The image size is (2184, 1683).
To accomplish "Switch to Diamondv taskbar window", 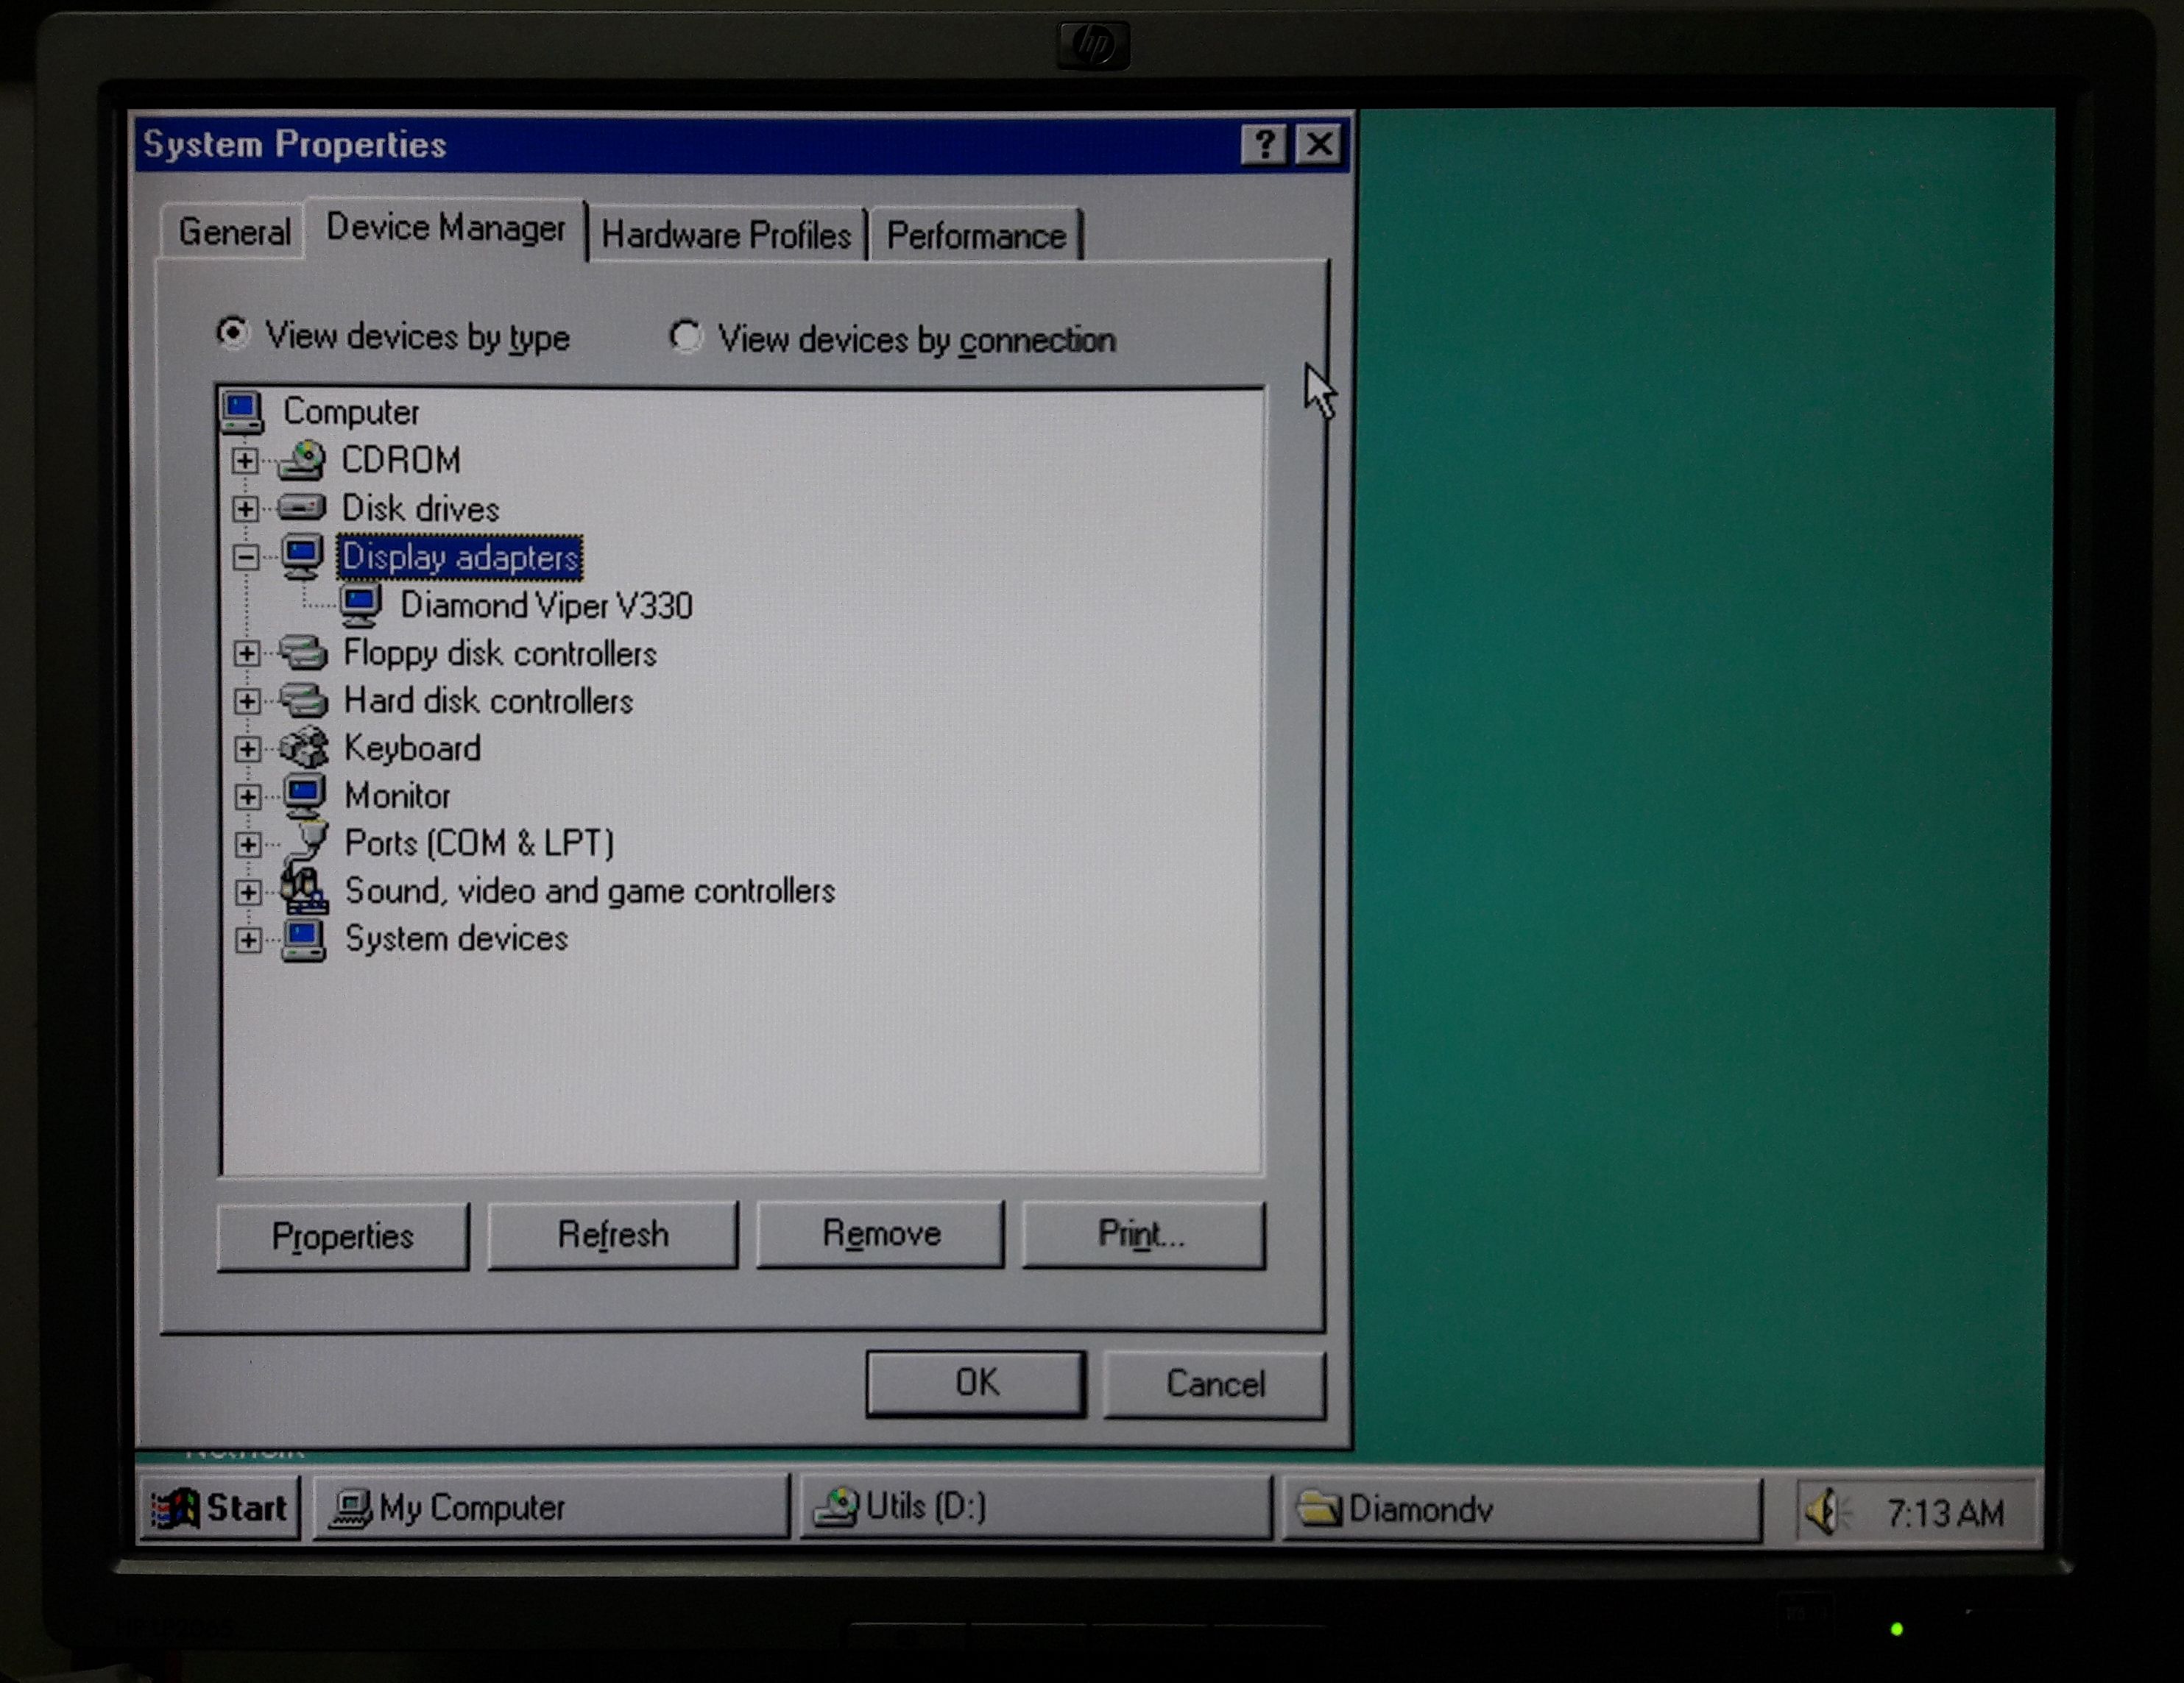I will tap(1522, 1509).
